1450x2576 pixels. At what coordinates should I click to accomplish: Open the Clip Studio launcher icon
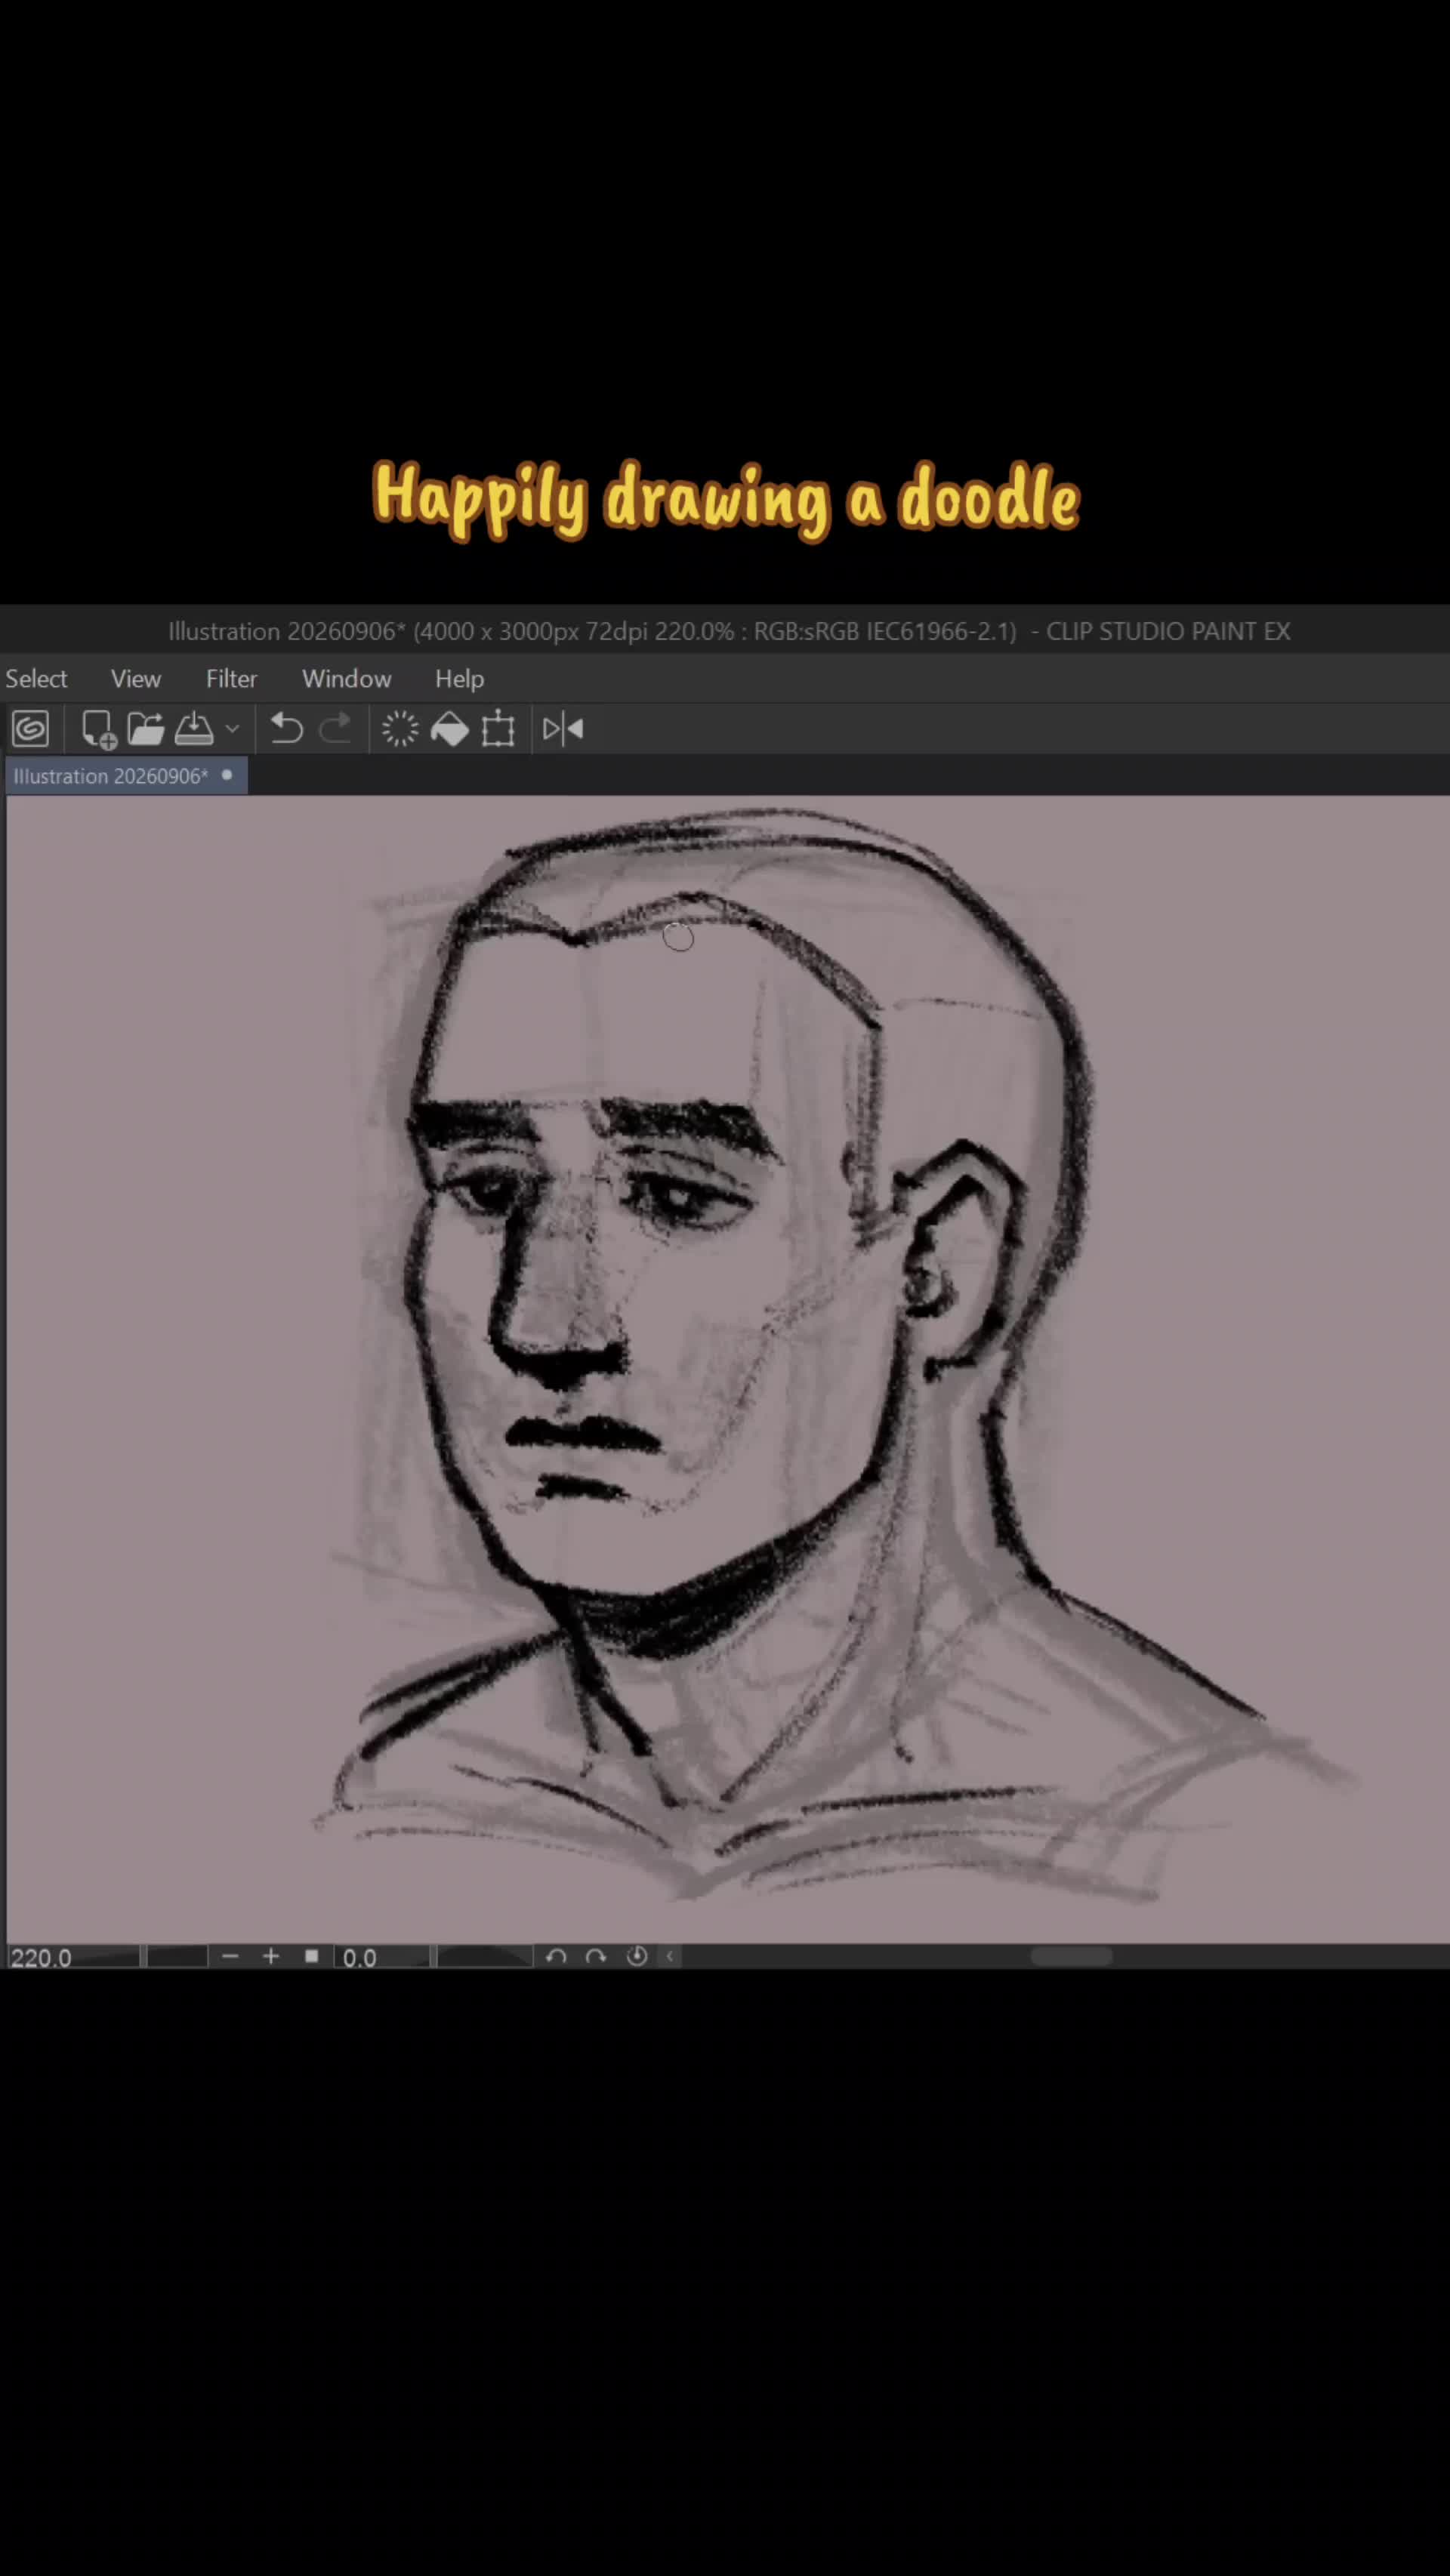click(x=30, y=729)
